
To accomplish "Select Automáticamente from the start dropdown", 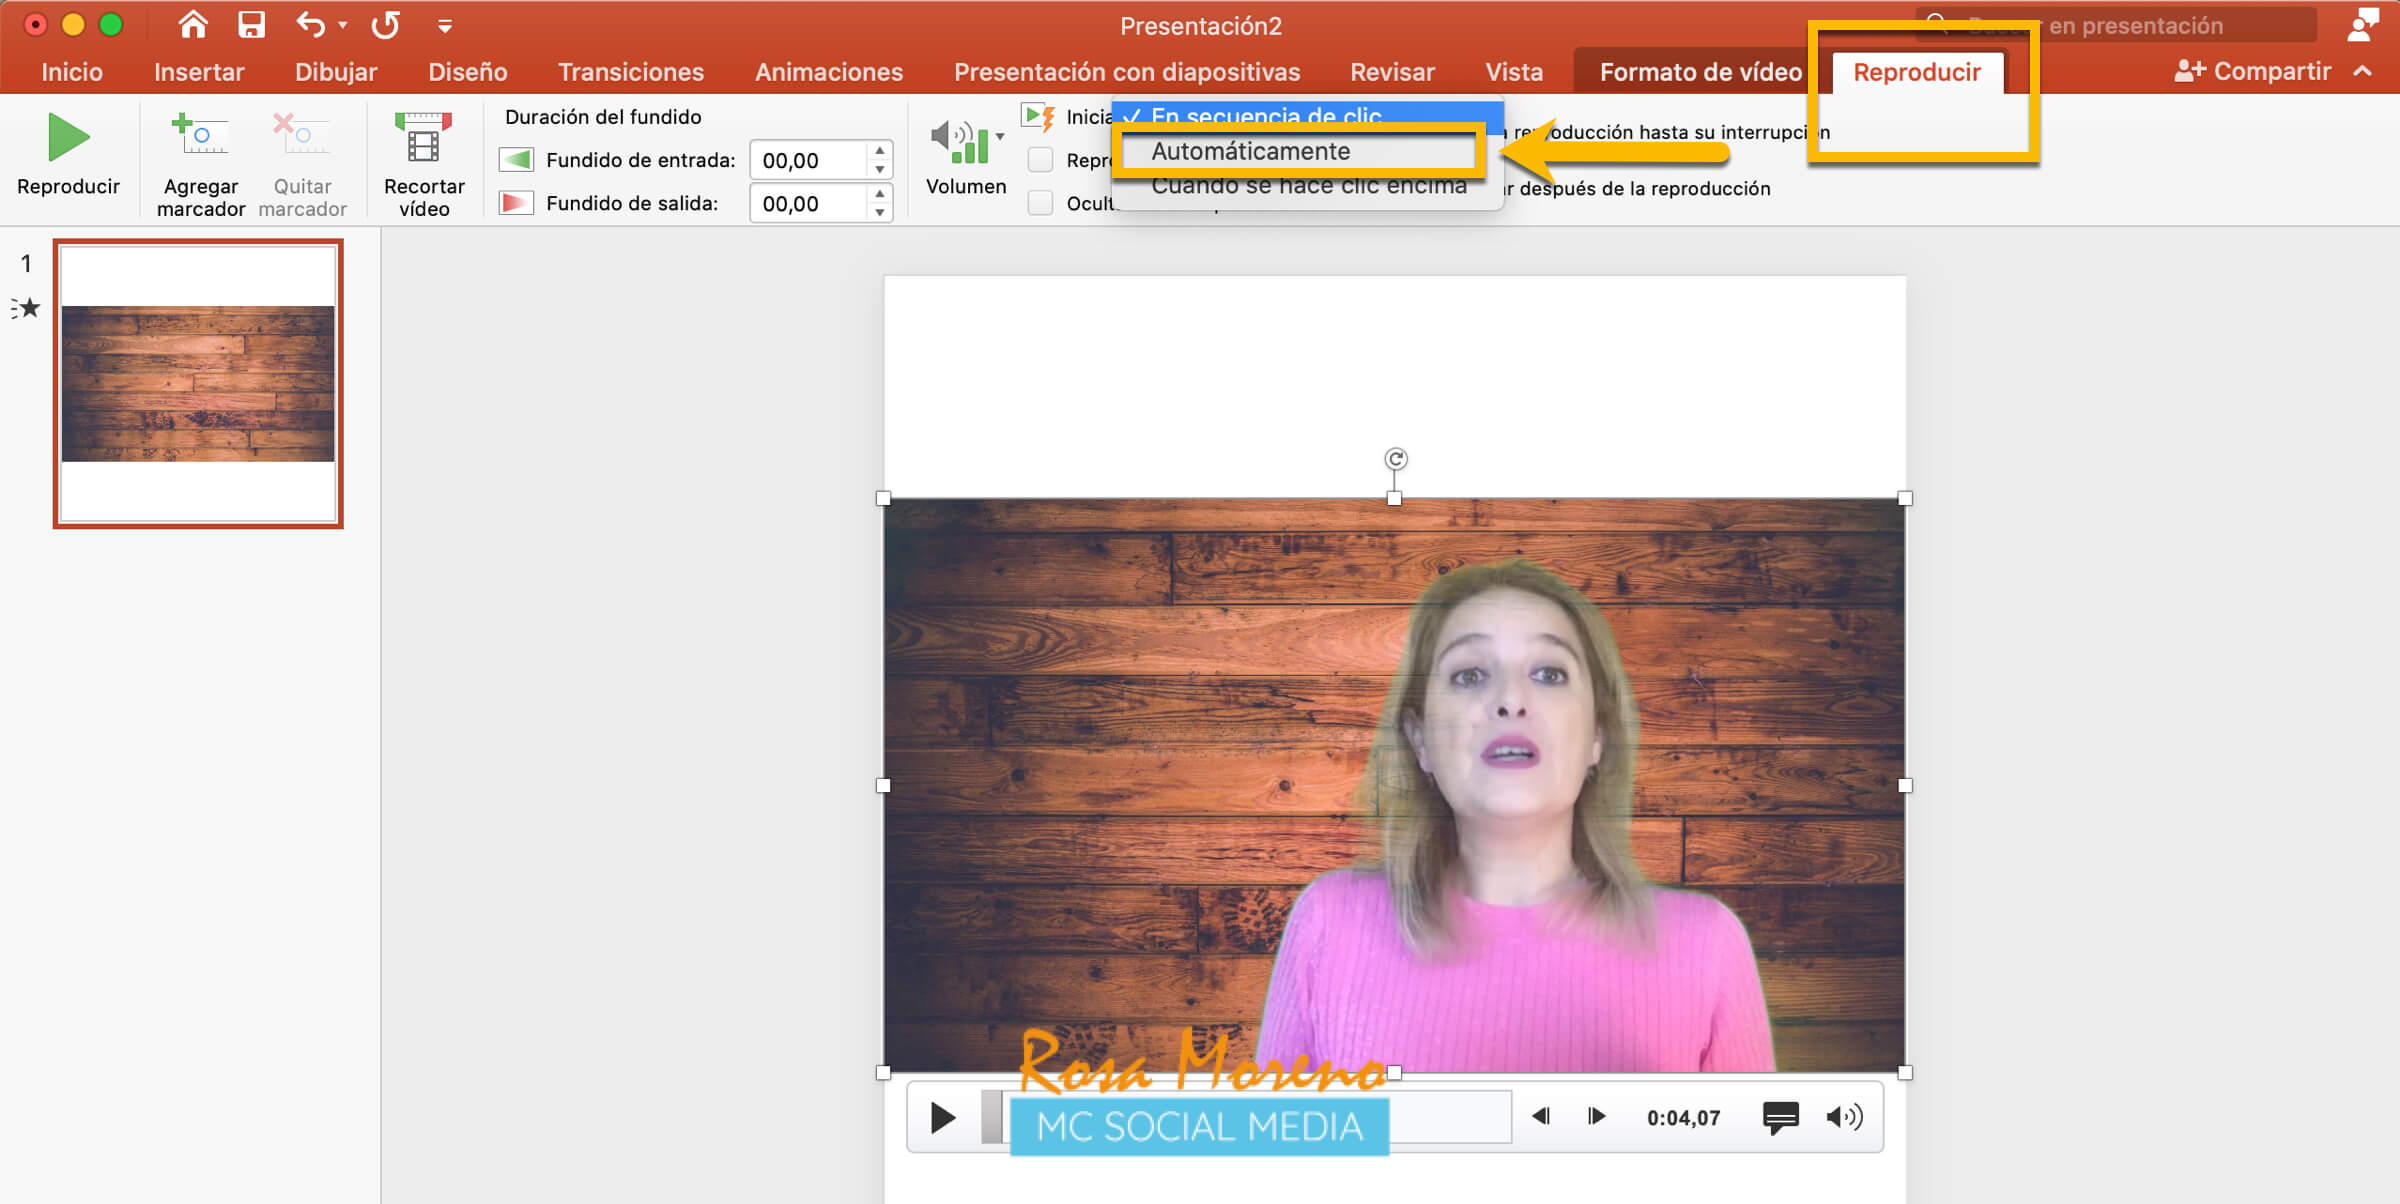I will (1250, 151).
